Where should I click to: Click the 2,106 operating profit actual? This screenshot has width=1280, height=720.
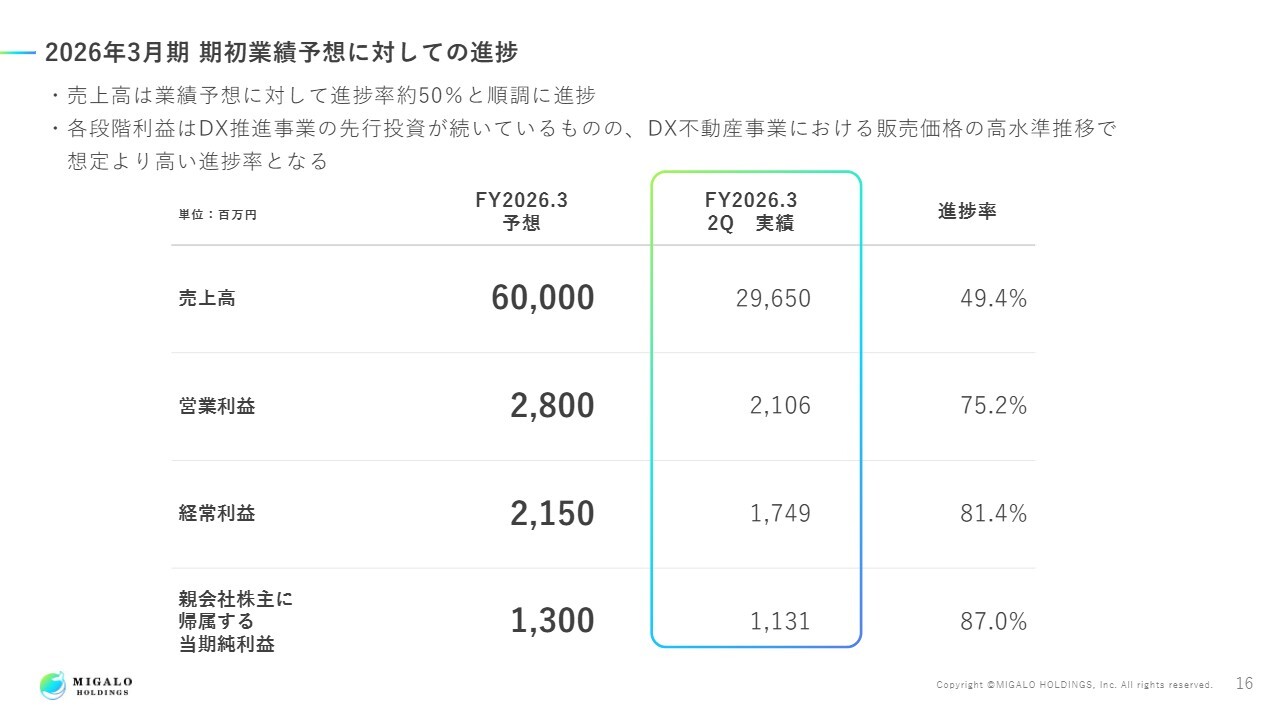pos(780,406)
